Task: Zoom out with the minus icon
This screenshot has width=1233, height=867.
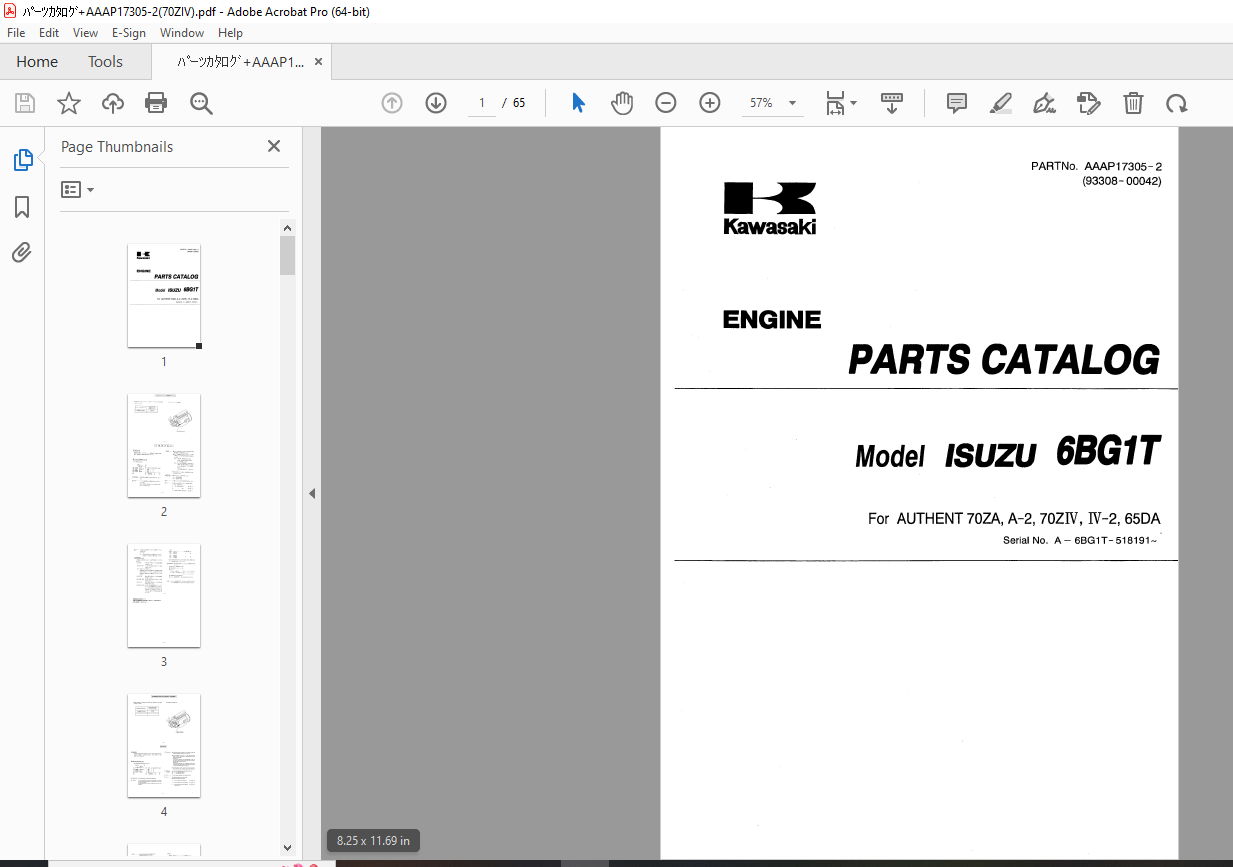Action: click(666, 103)
